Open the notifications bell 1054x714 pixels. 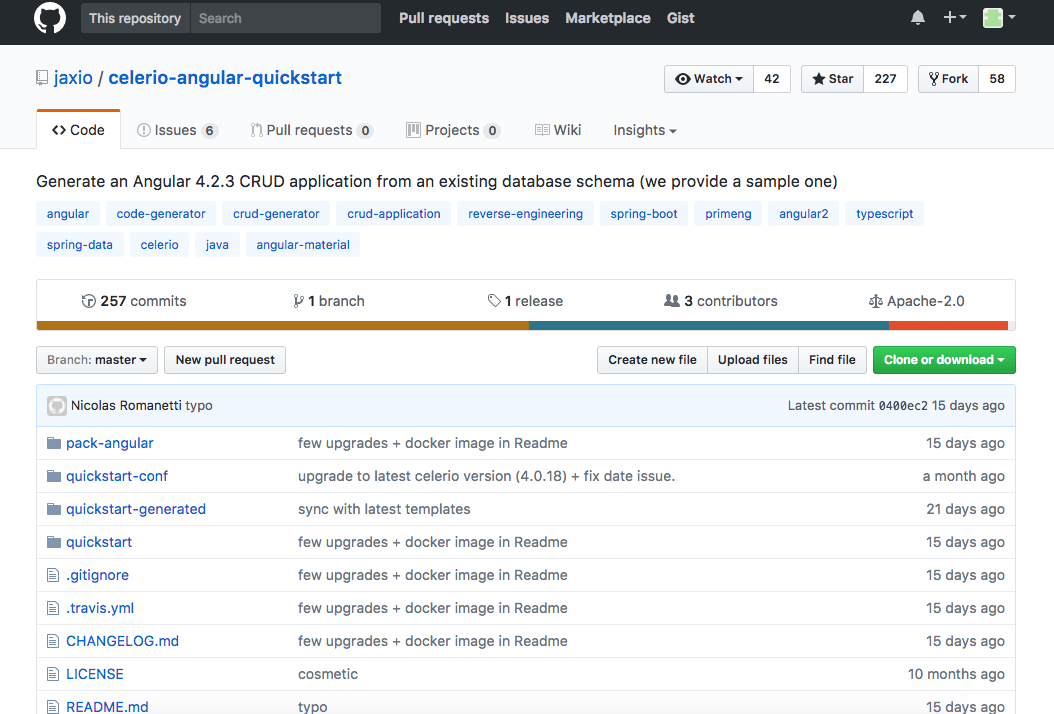(x=918, y=17)
